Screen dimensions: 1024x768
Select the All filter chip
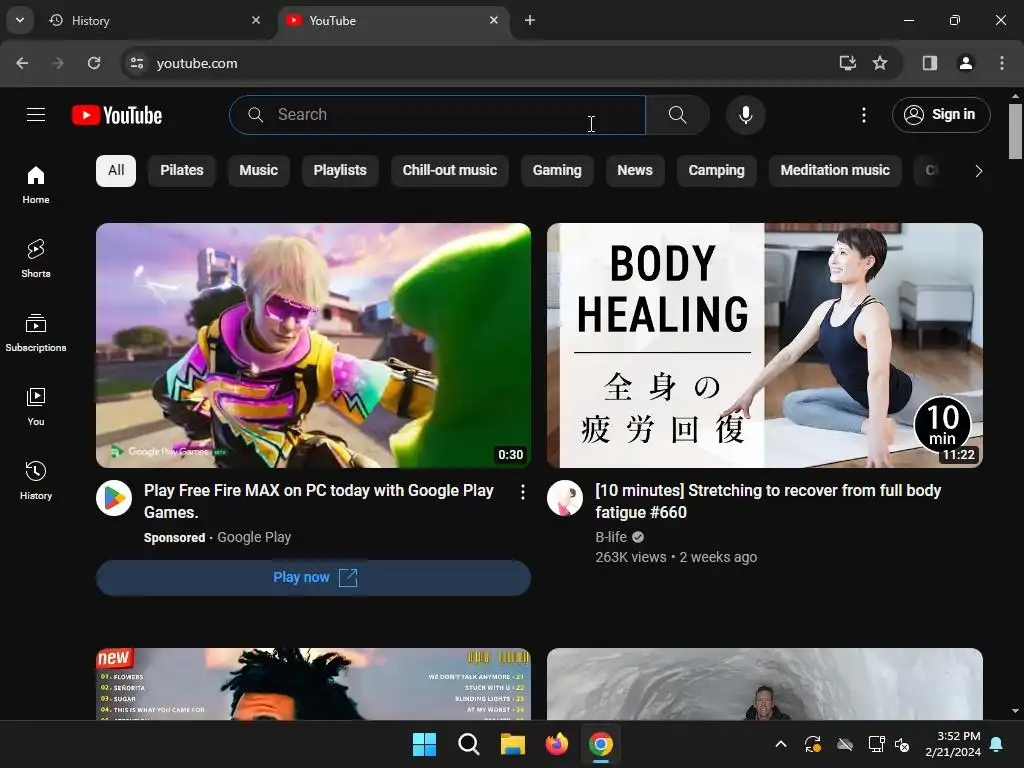(116, 171)
